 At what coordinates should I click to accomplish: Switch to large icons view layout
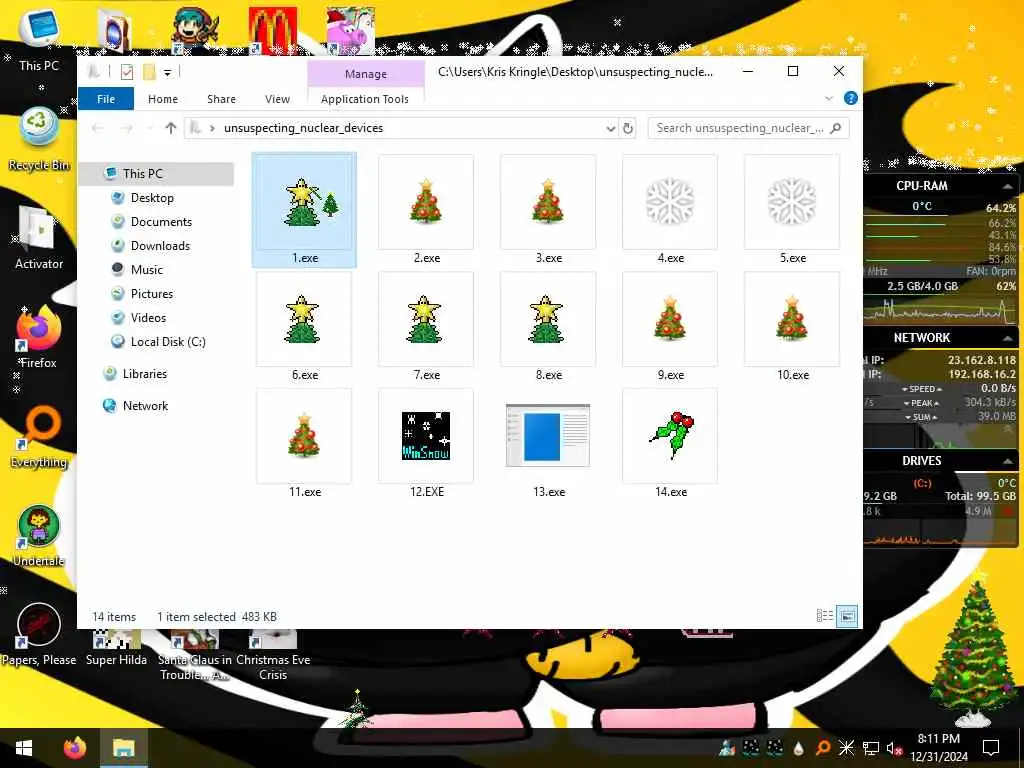point(847,616)
